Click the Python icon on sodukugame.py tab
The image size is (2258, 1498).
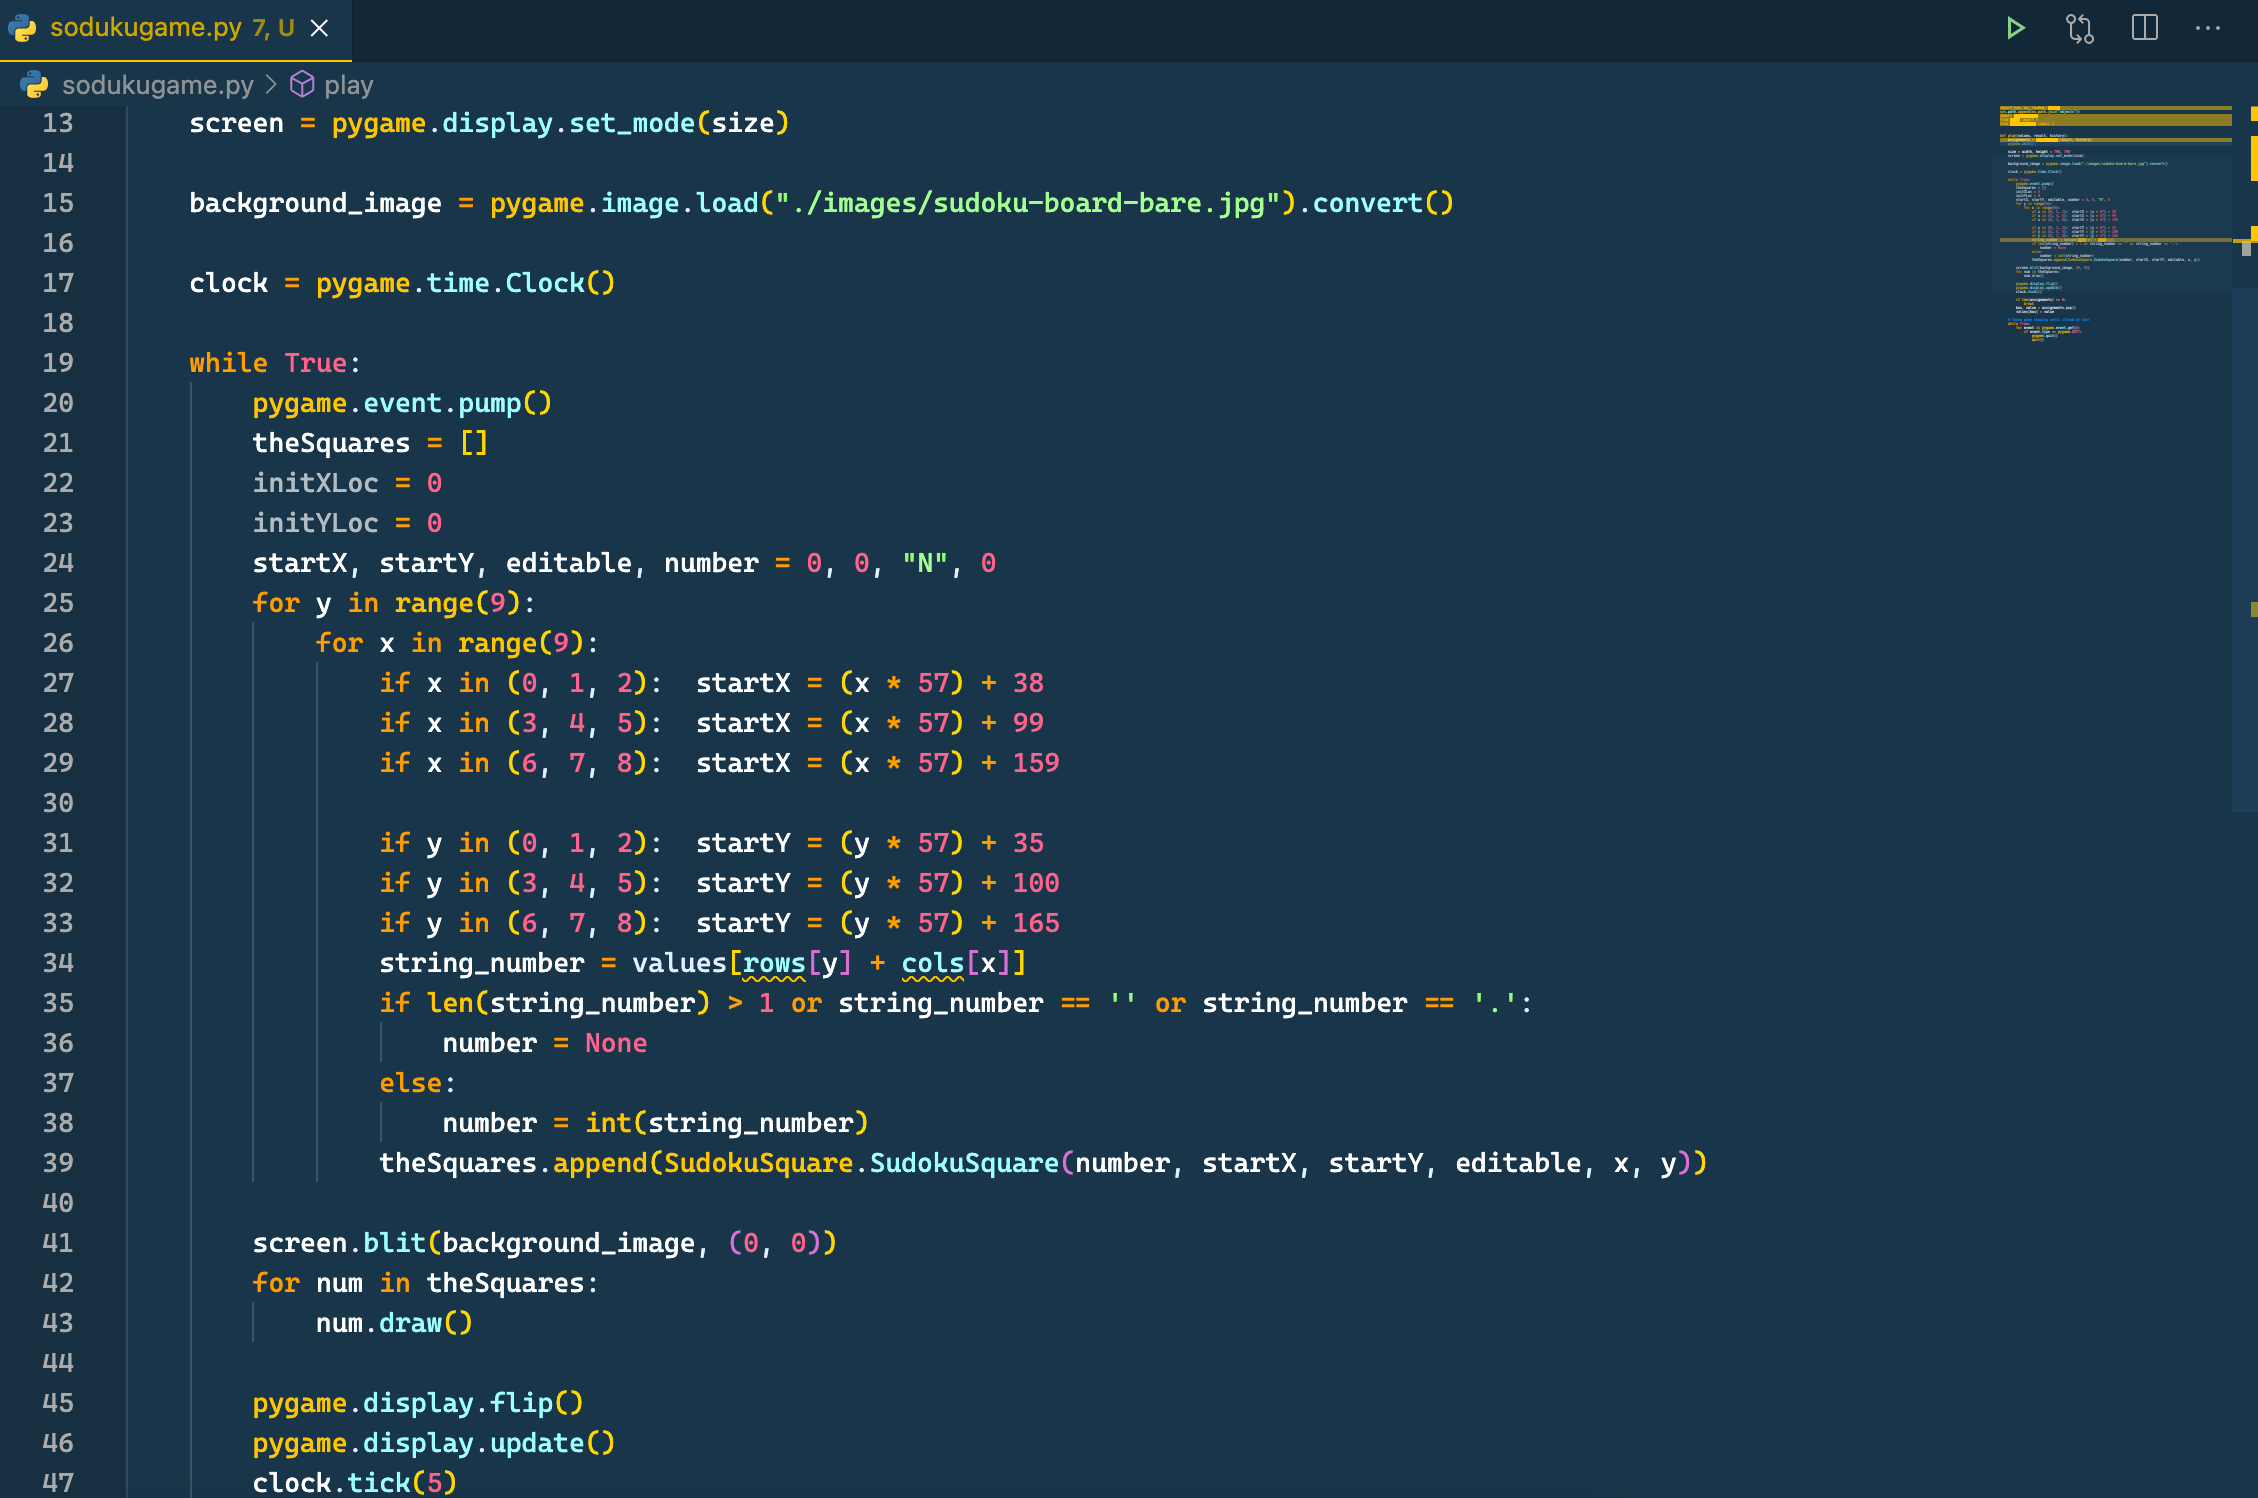[x=23, y=28]
